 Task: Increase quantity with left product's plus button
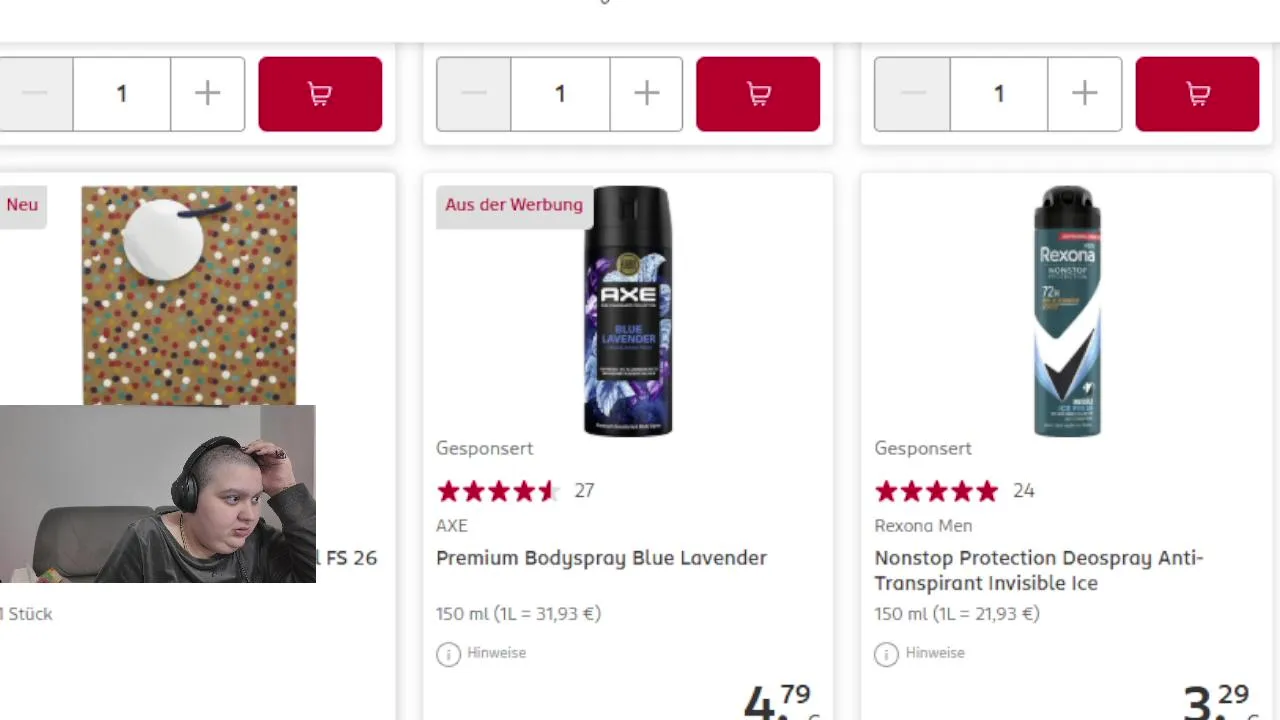[207, 94]
